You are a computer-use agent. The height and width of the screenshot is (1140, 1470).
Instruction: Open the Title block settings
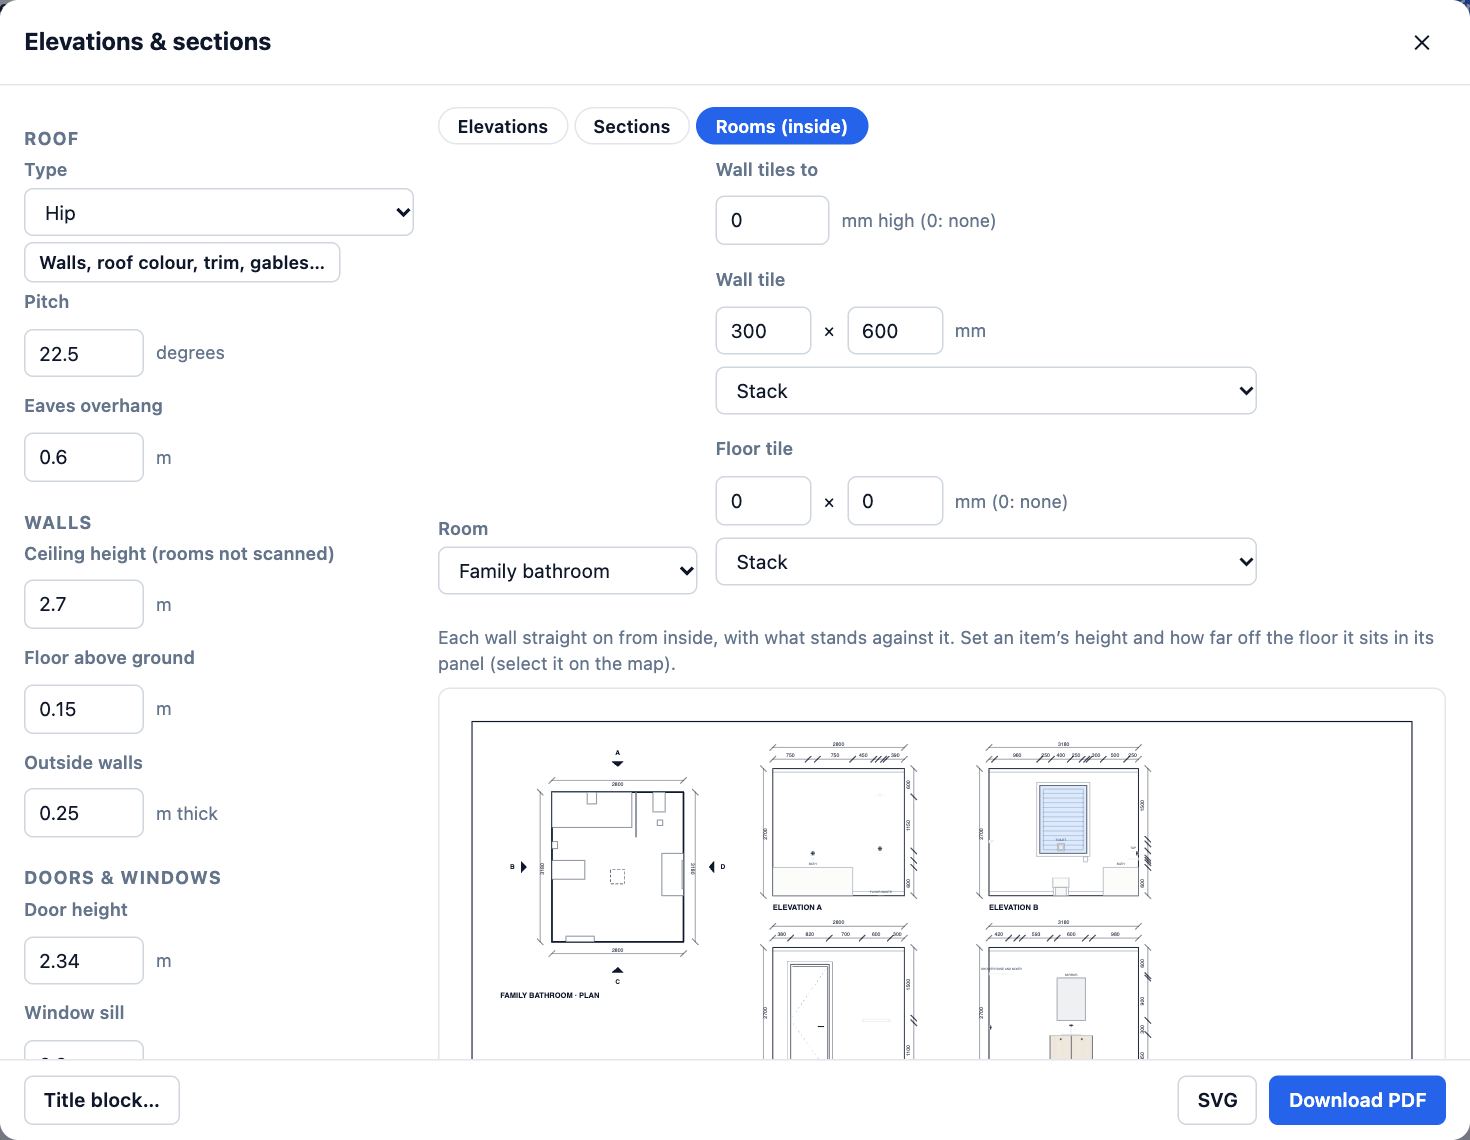pyautogui.click(x=102, y=1100)
